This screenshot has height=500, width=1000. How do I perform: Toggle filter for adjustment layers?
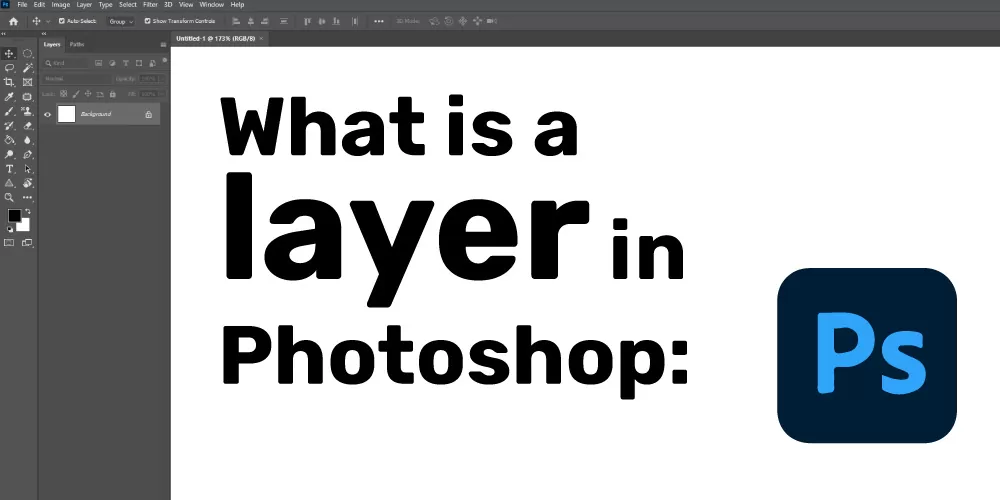coord(112,63)
